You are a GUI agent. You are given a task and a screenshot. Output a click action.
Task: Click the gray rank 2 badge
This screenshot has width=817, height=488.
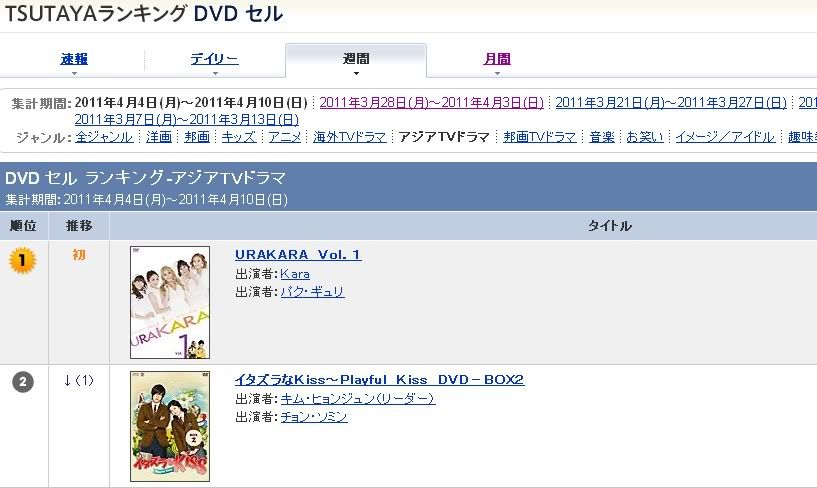click(23, 382)
